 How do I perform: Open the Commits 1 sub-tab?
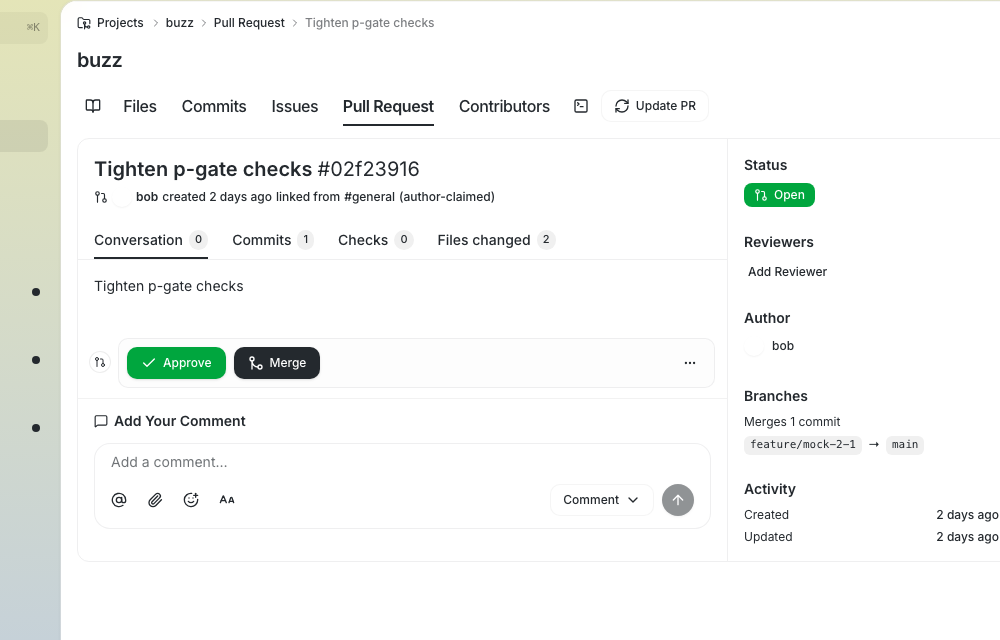(x=273, y=240)
